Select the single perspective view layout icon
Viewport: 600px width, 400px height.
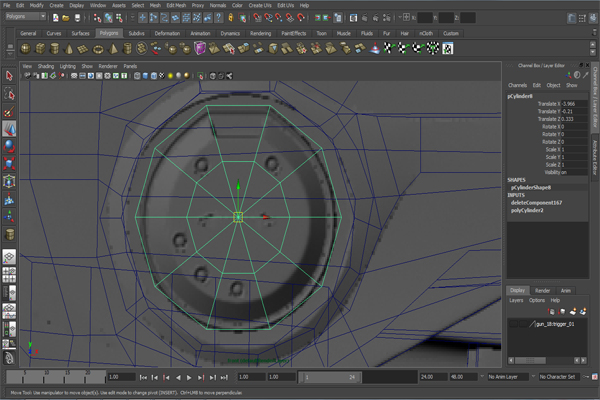[9, 256]
